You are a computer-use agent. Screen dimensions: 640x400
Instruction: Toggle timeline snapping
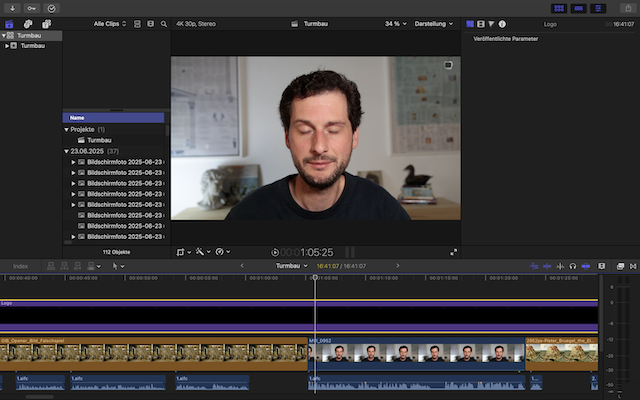coord(586,266)
